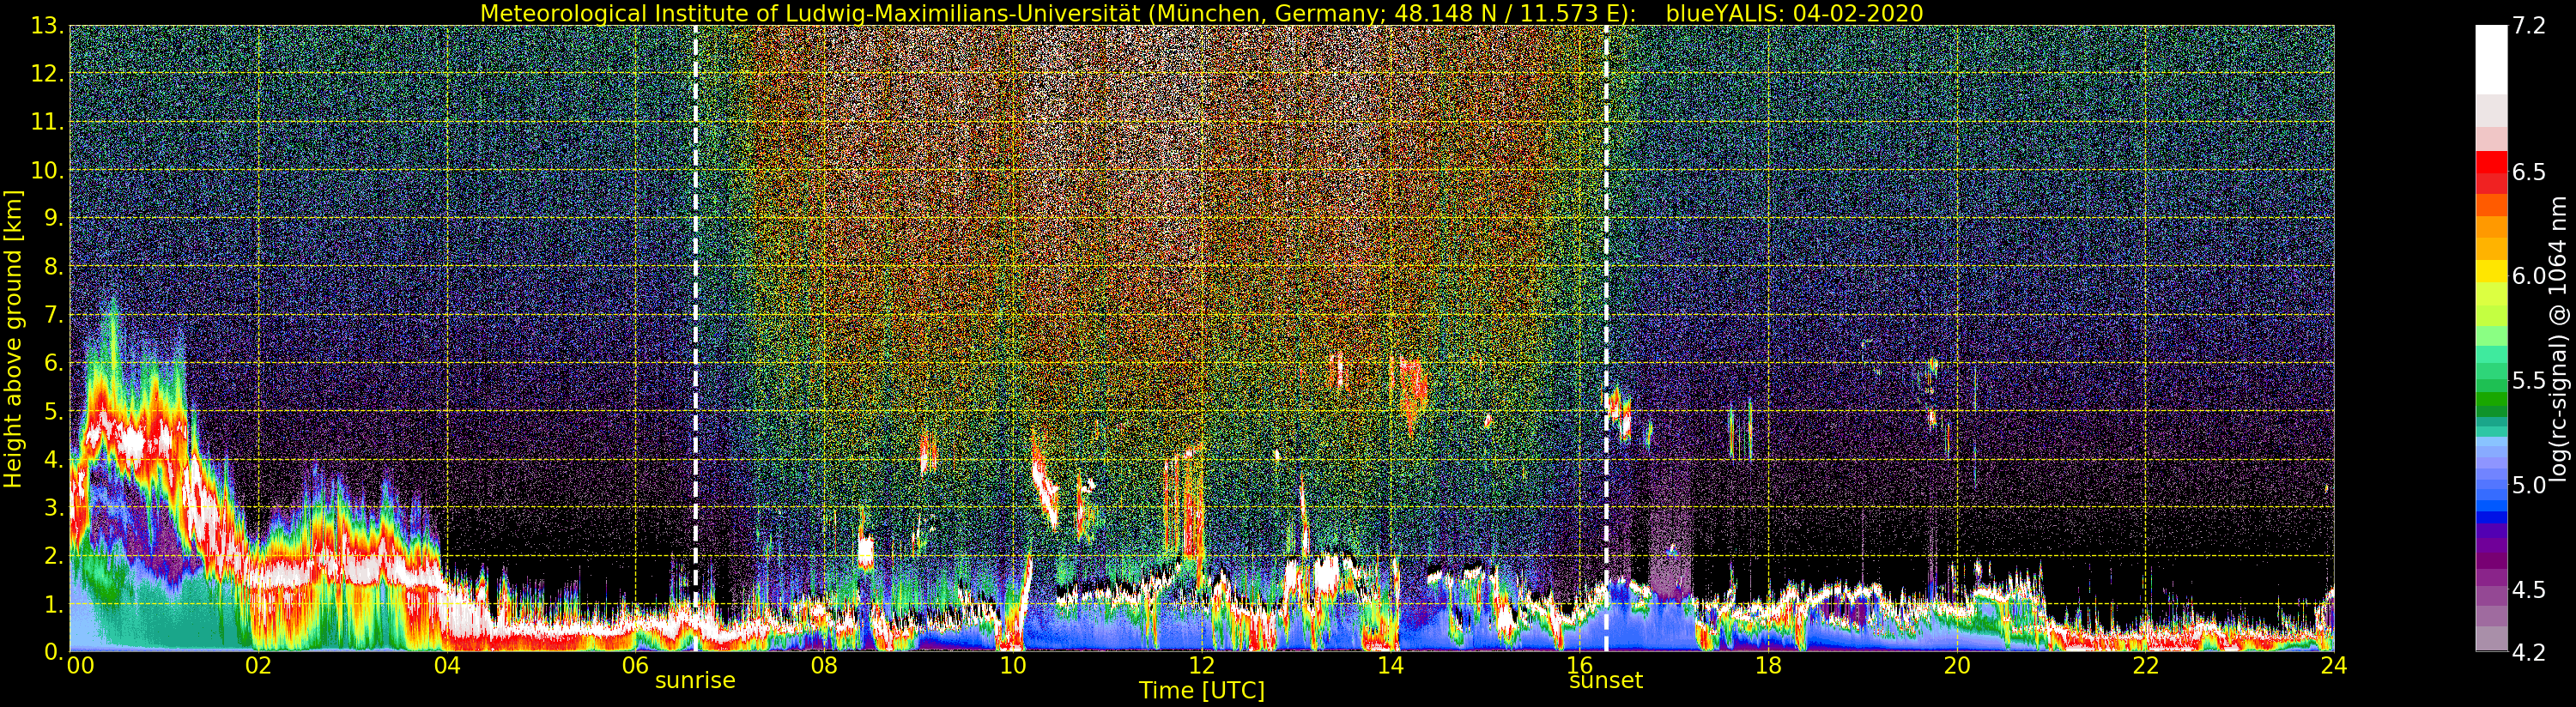Click the 4.5 colorbar tick value
2576x707 pixels.
[x=2530, y=589]
